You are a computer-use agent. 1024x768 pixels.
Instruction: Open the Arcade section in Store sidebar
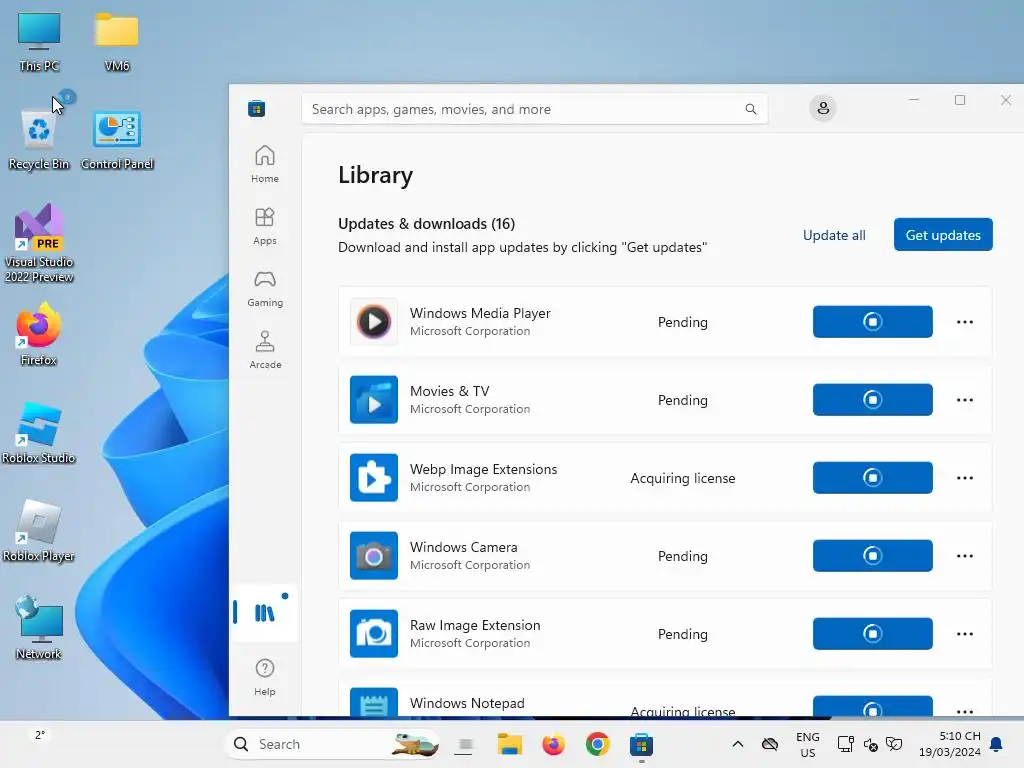tap(264, 350)
